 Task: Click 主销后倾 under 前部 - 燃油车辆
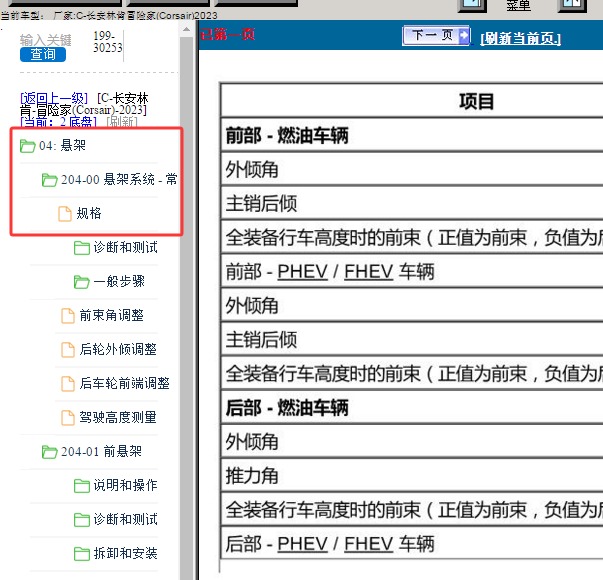coord(412,203)
